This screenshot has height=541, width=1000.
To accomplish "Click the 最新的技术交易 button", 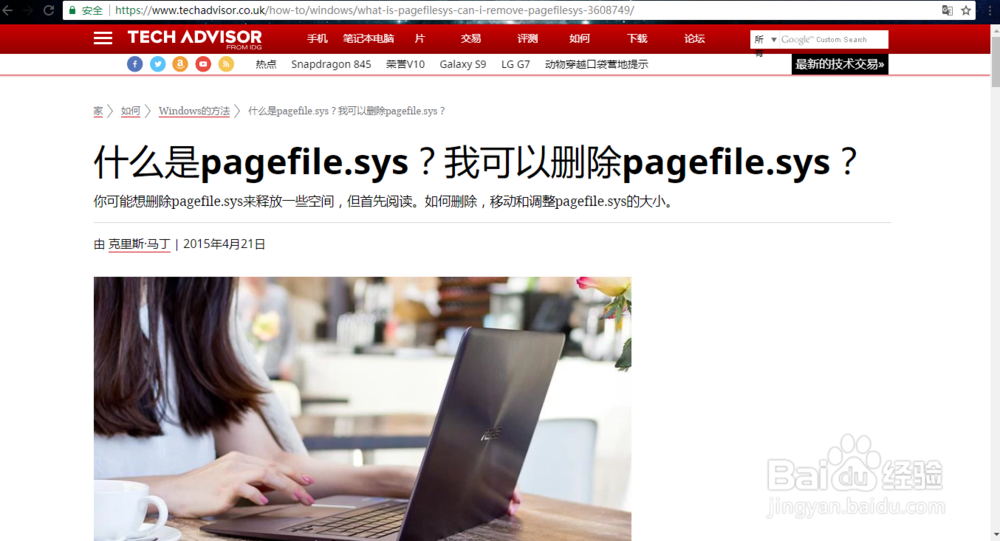I will point(840,64).
